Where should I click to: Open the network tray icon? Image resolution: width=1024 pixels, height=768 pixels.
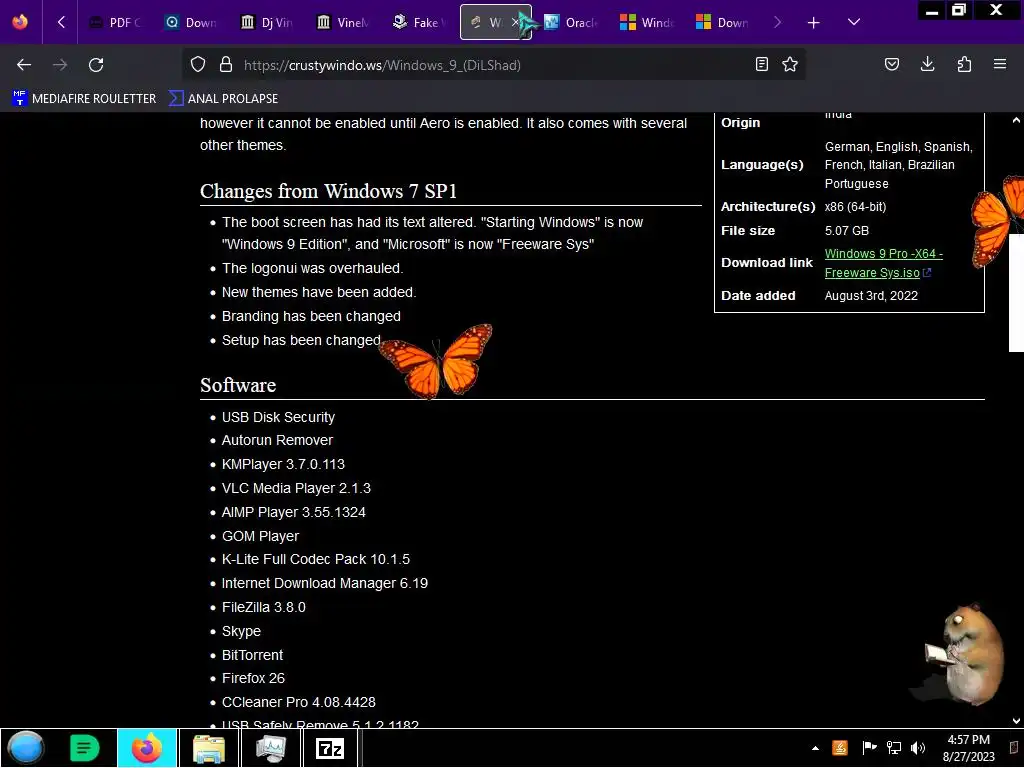pyautogui.click(x=893, y=748)
